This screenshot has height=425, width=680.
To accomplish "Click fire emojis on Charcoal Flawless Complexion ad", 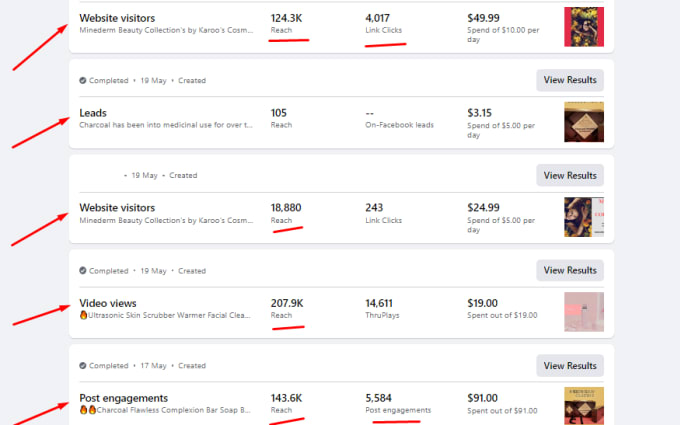I will (88, 409).
